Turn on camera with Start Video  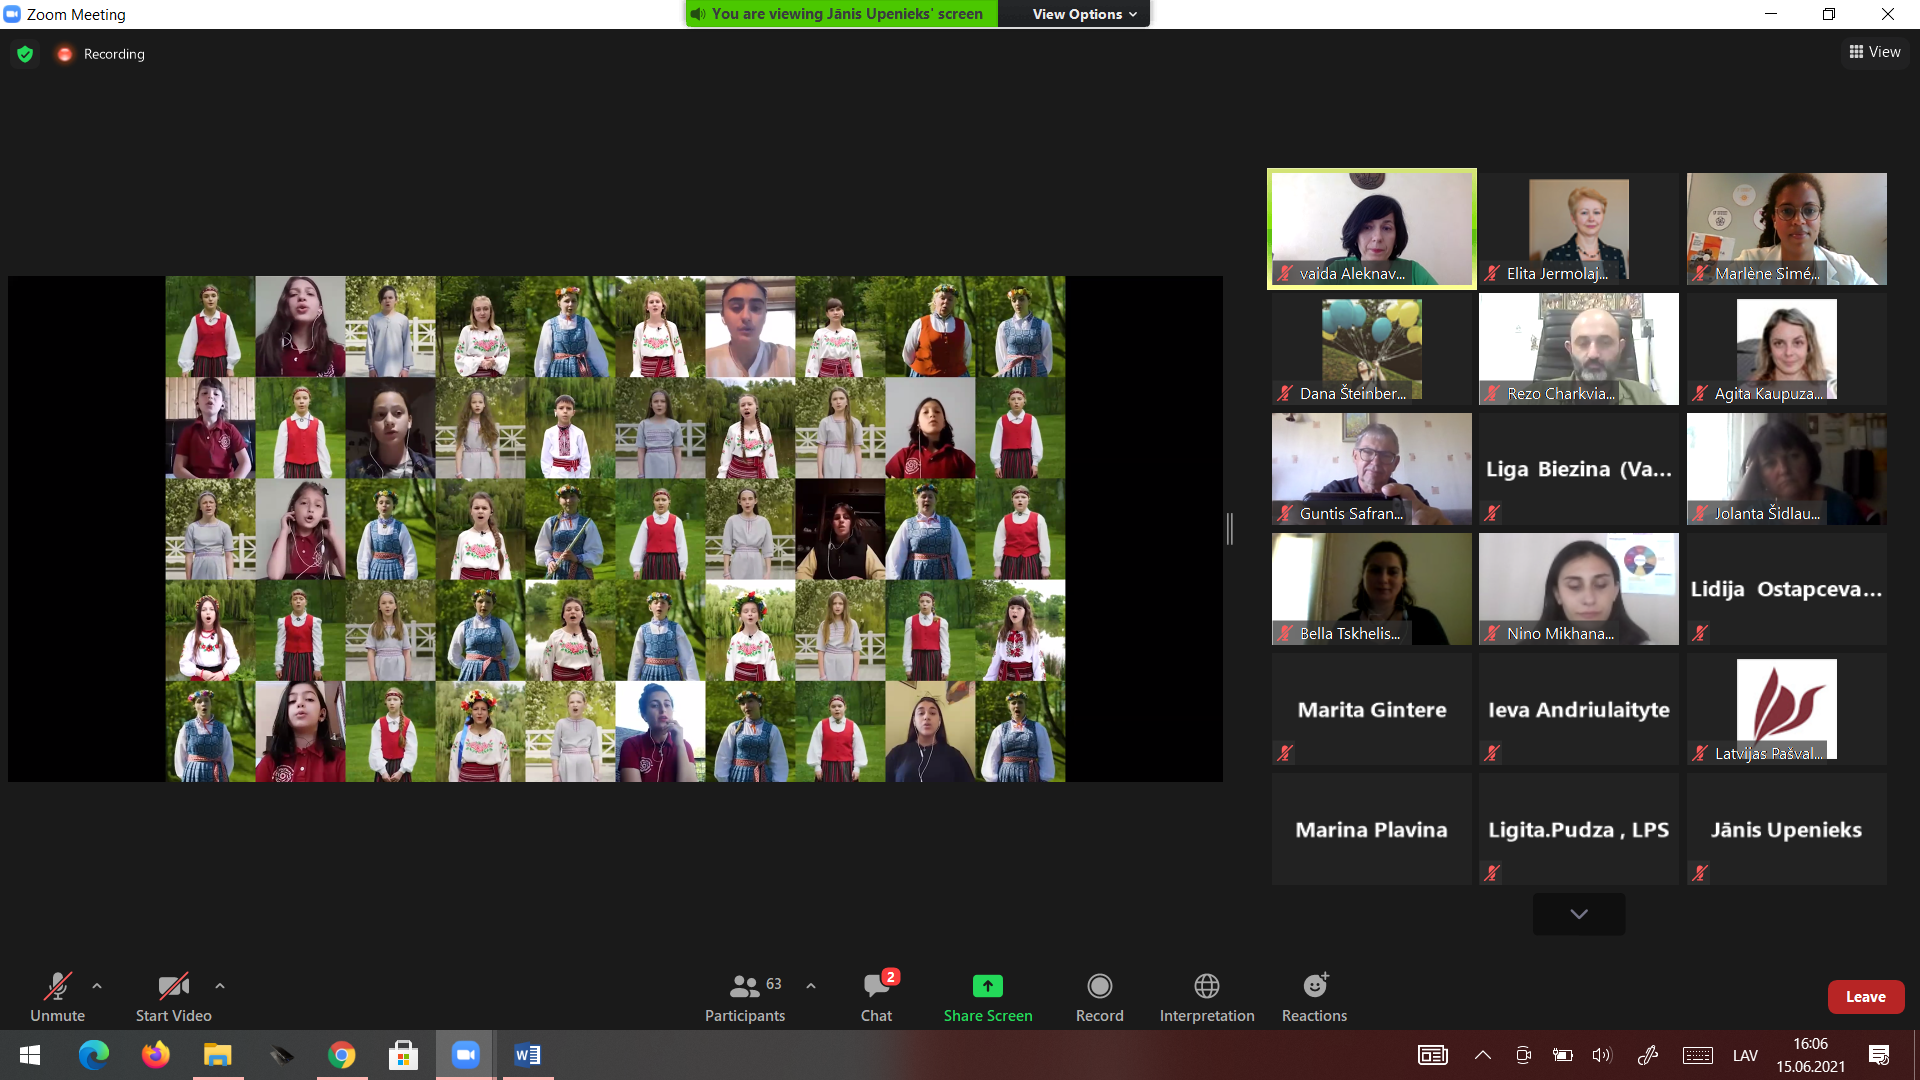pos(173,997)
